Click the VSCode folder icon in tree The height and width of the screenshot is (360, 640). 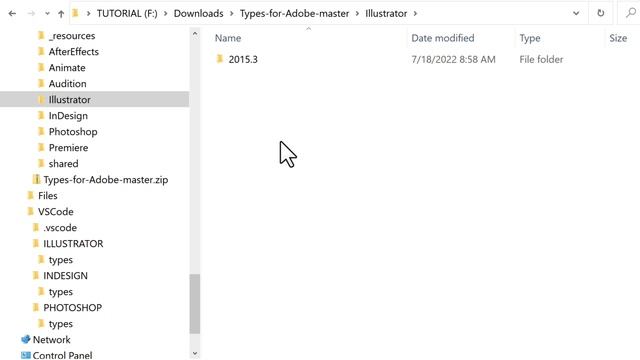coord(30,211)
